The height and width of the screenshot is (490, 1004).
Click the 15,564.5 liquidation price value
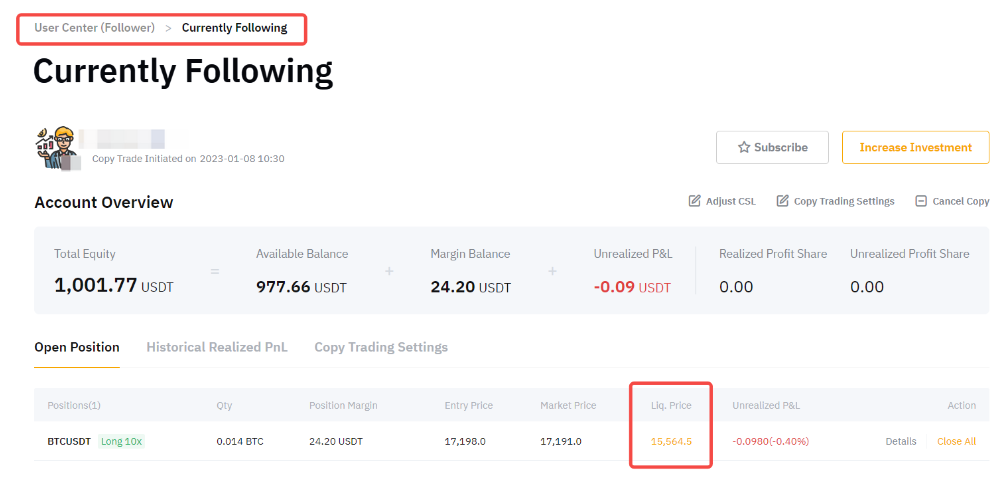pyautogui.click(x=671, y=441)
